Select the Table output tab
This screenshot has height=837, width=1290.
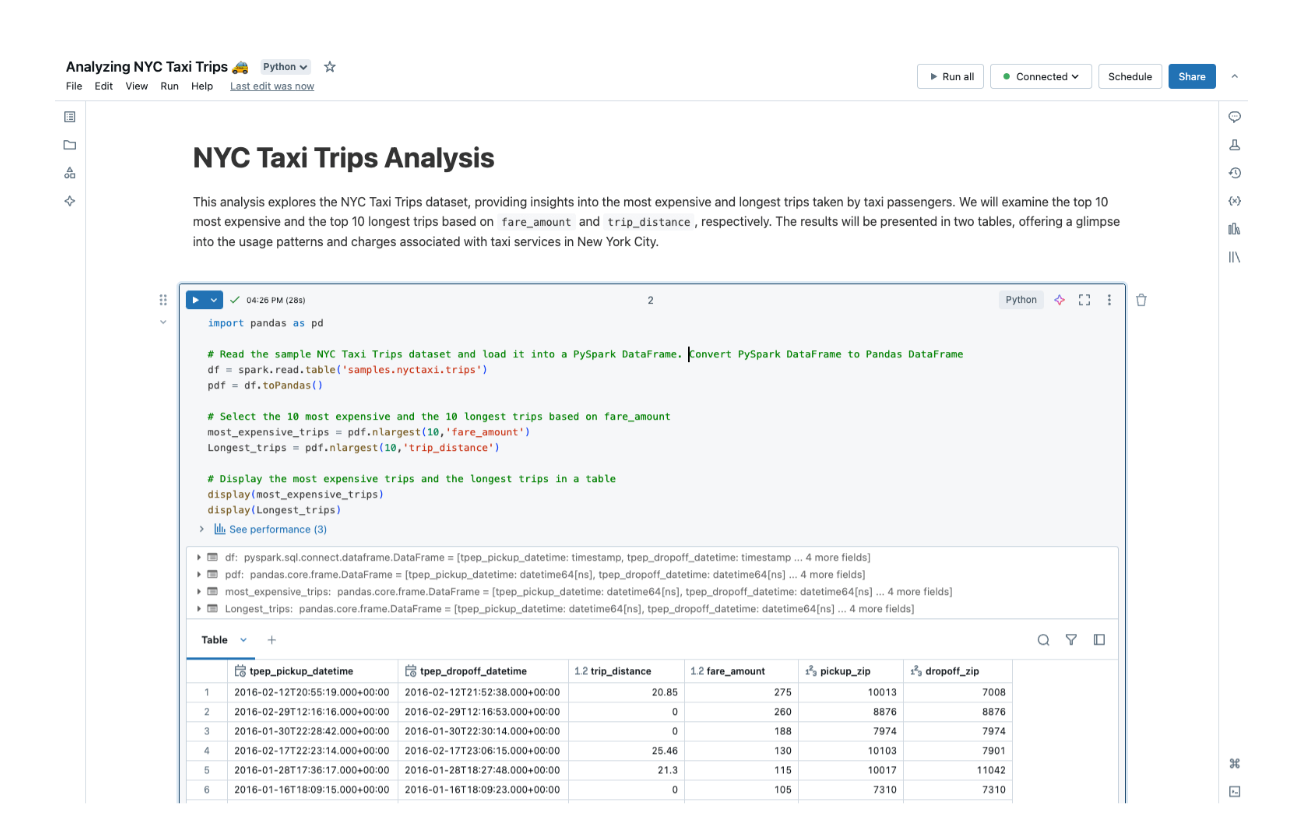(215, 640)
